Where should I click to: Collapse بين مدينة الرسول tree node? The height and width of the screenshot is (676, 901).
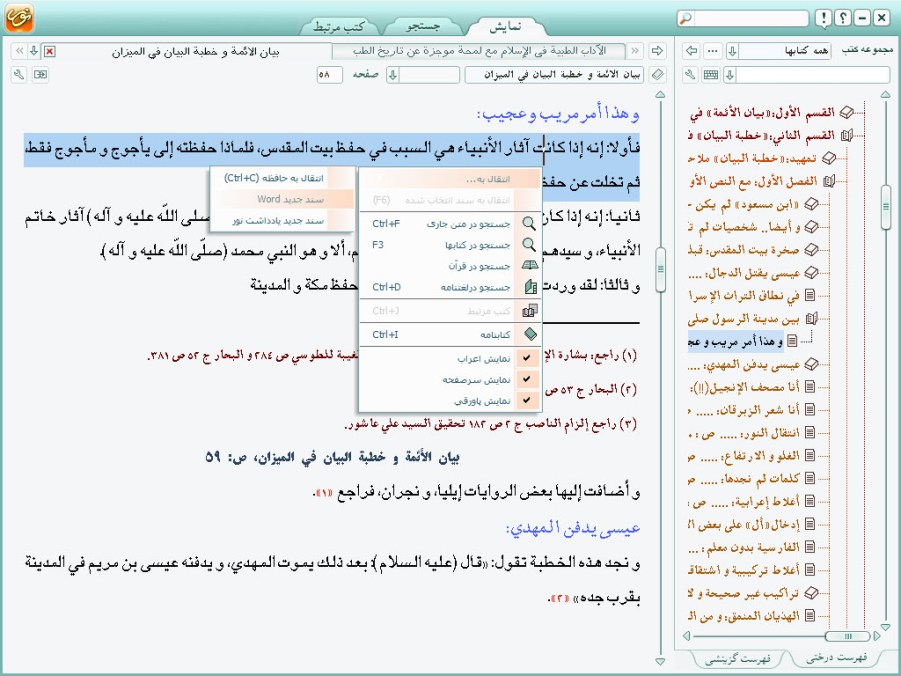coord(811,318)
